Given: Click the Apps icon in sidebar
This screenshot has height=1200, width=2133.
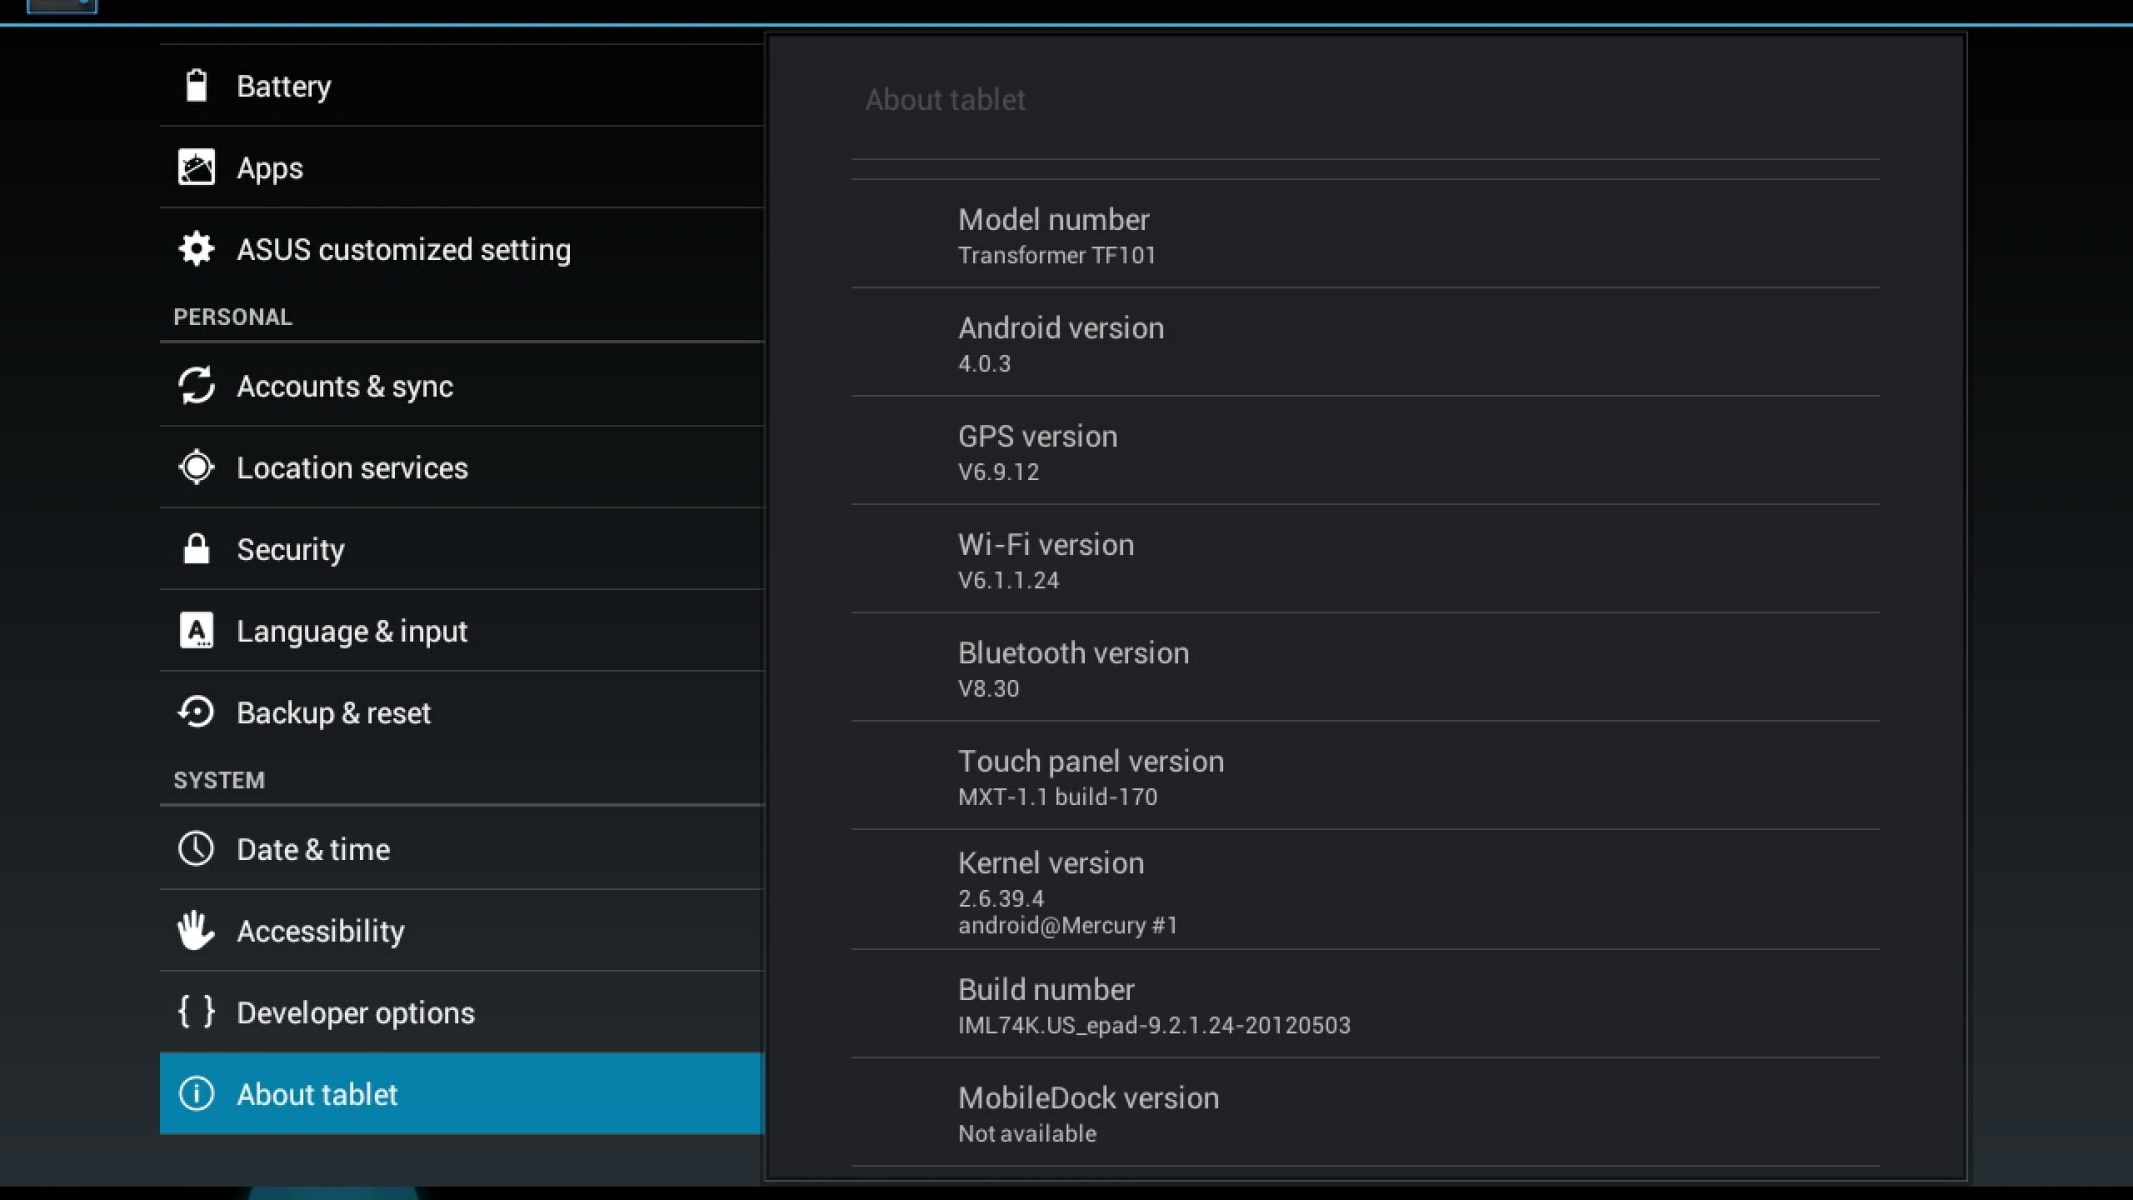Looking at the screenshot, I should (x=196, y=167).
